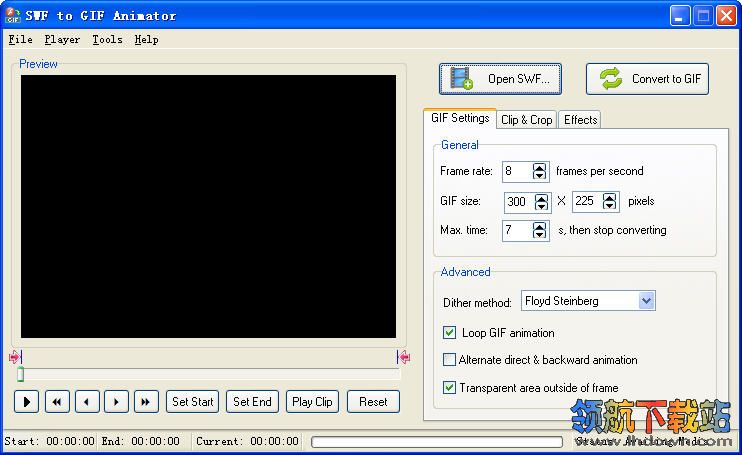Open the Tools menu
Image resolution: width=742 pixels, height=455 pixels.
107,40
